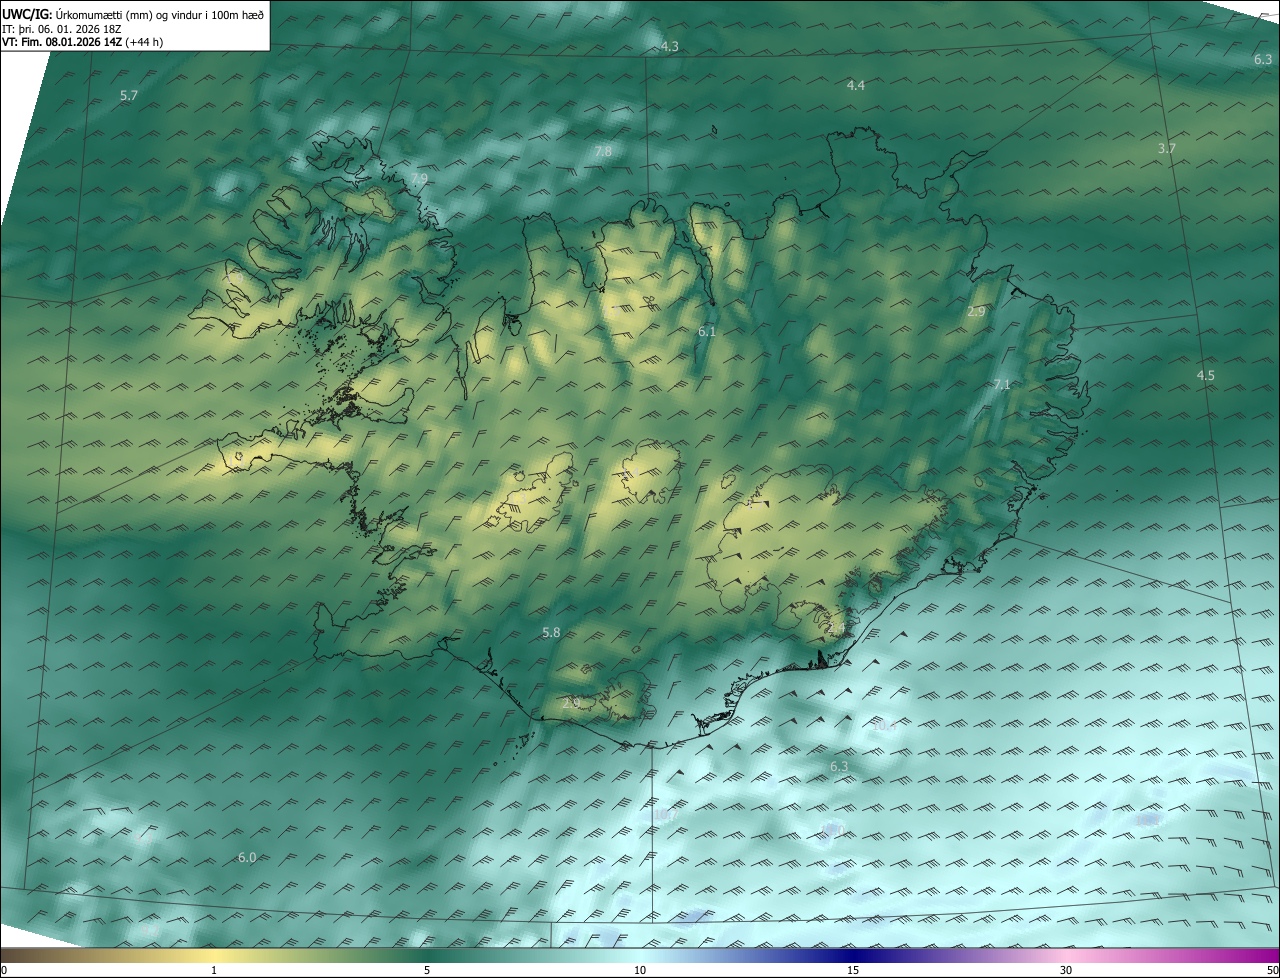
Task: Click the 4.5 value label east of Iceland
Action: 1205,375
